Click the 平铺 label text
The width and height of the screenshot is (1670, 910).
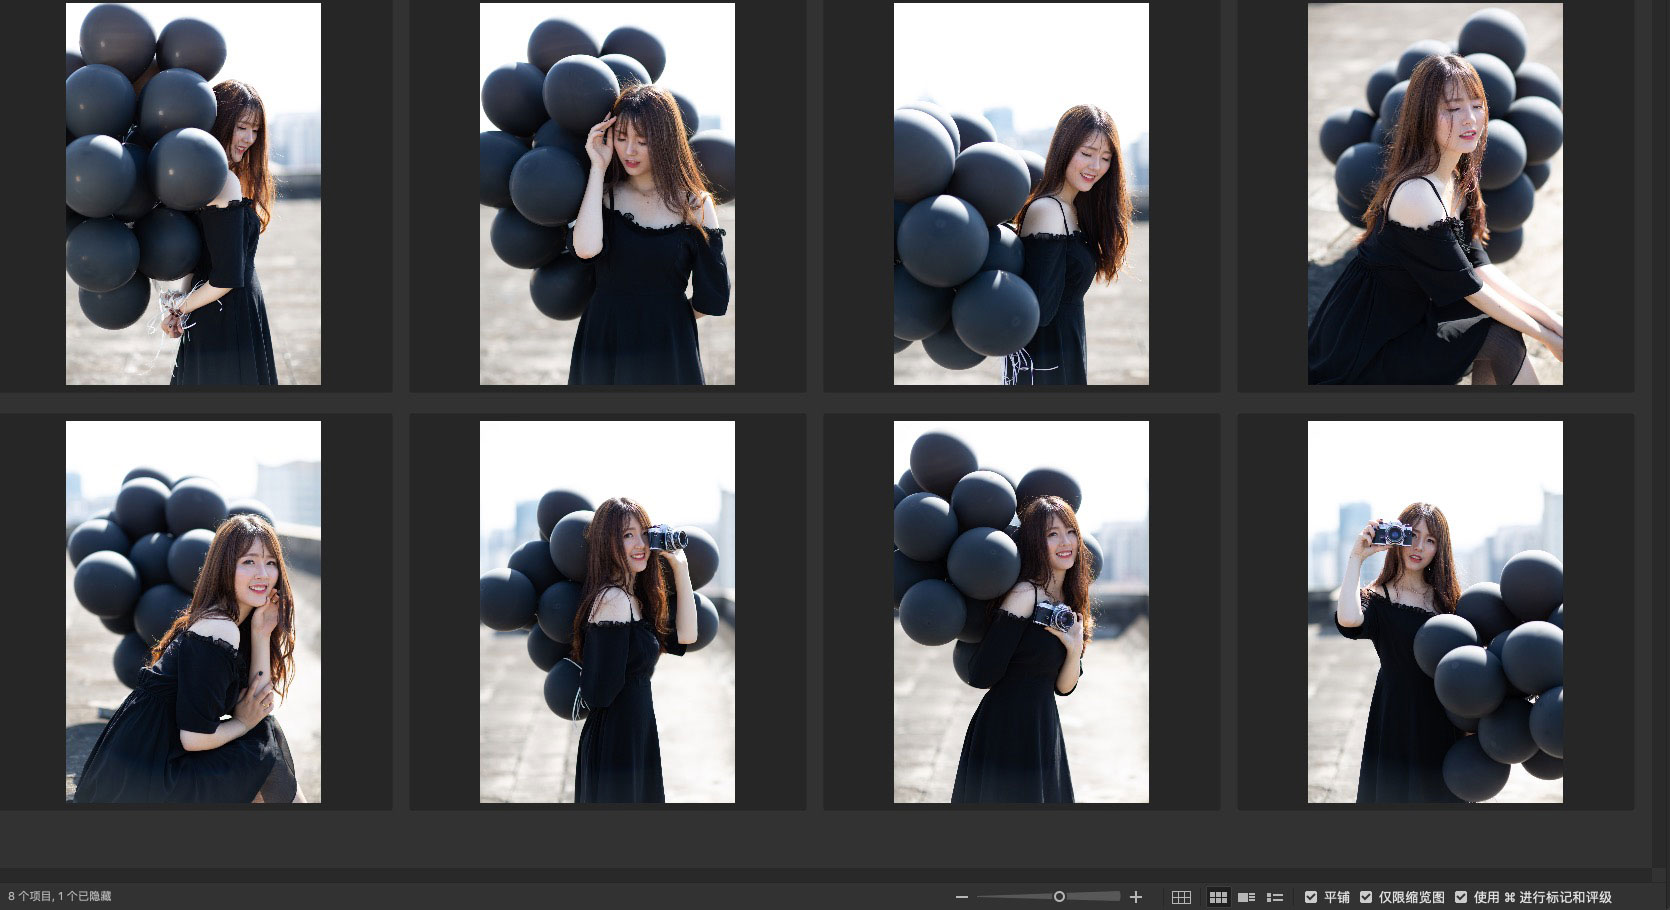point(1337,897)
